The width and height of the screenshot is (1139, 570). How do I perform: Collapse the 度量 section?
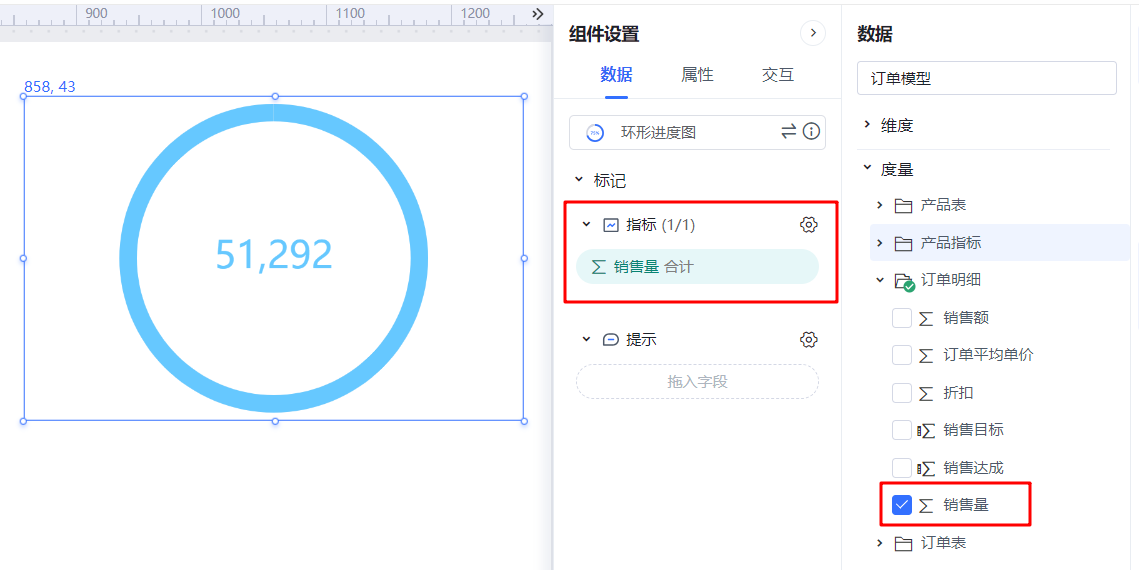coord(867,168)
